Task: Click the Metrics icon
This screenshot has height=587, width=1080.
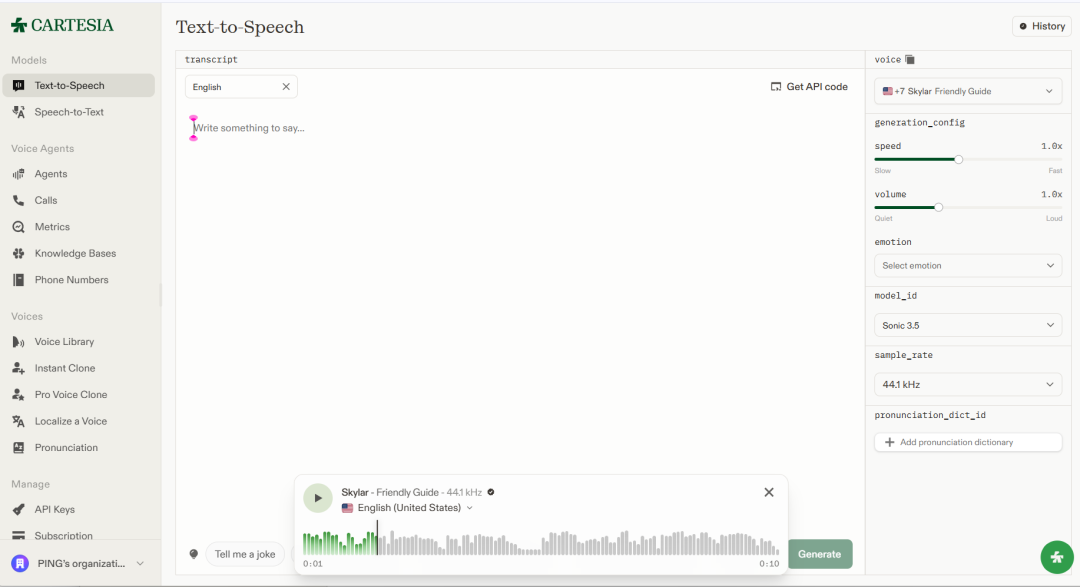Action: (x=19, y=227)
